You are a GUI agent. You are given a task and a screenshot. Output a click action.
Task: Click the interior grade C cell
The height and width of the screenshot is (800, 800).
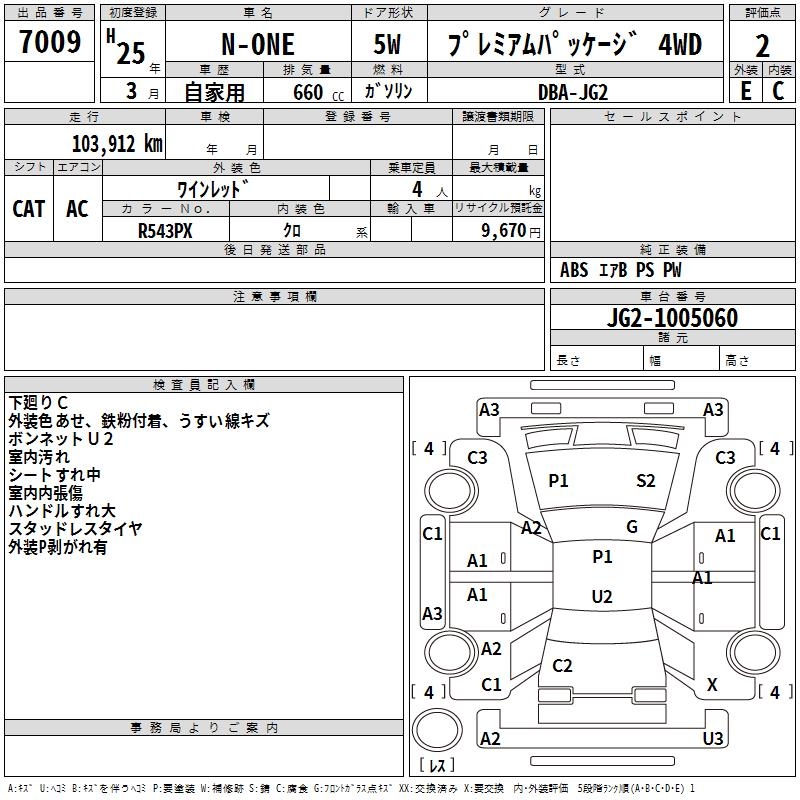[x=778, y=90]
